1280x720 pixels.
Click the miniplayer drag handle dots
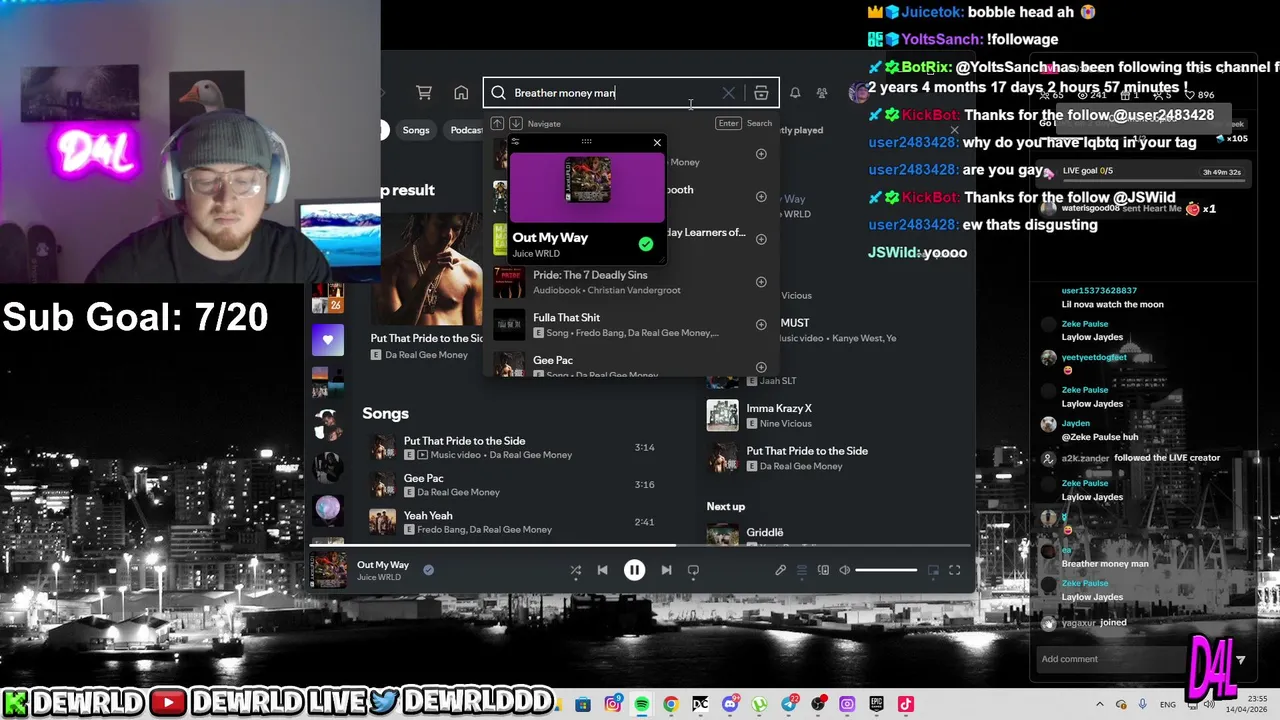(587, 141)
